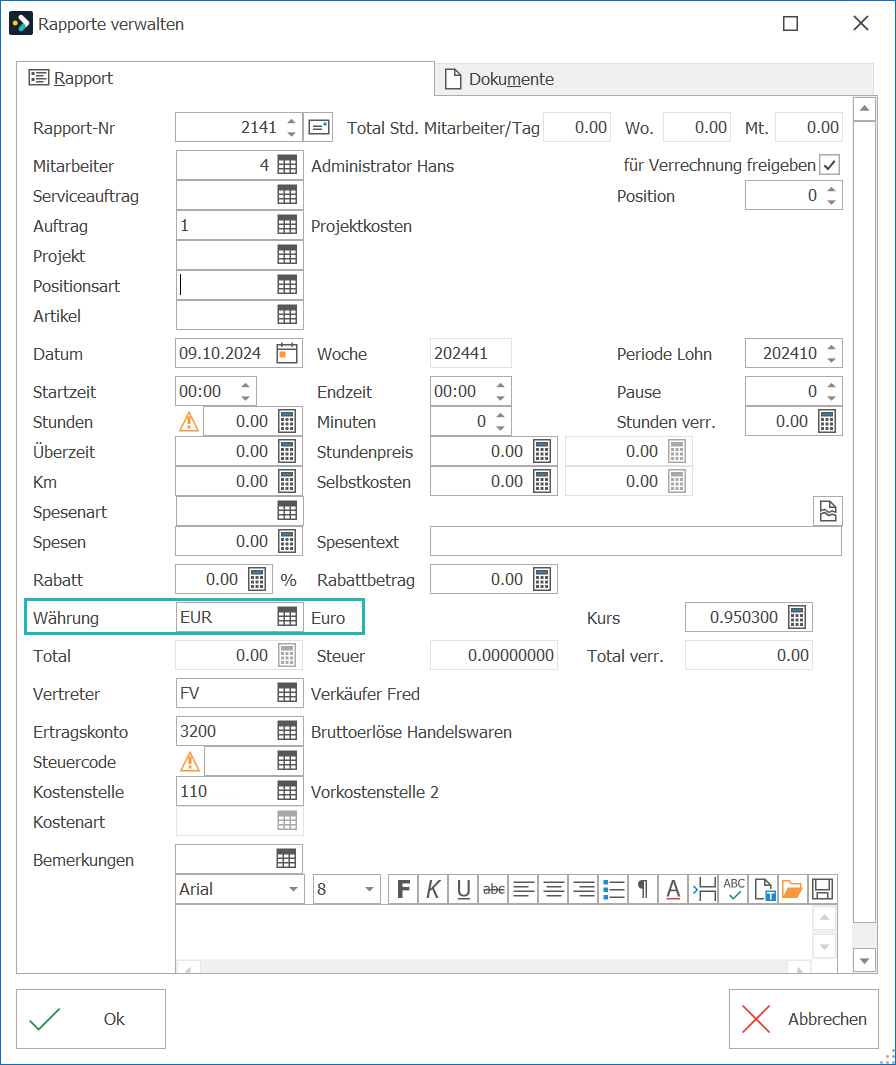This screenshot has height=1065, width=896.
Task: Increase Position with the stepper up arrow
Action: [x=831, y=189]
